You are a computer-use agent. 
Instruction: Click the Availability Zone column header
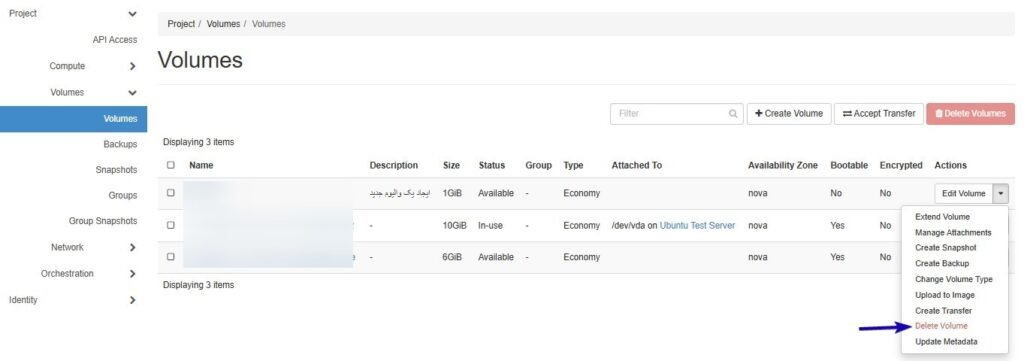click(x=783, y=165)
